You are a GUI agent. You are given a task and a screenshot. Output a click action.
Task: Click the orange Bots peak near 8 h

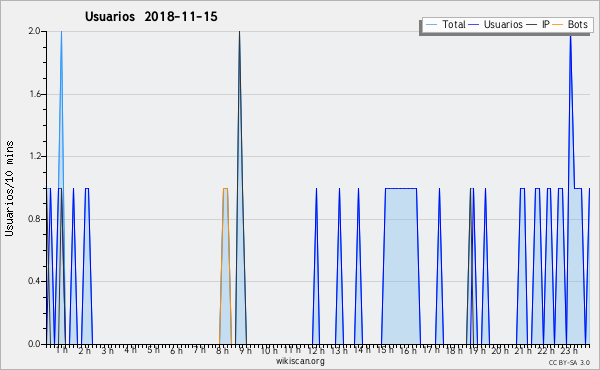click(x=225, y=189)
